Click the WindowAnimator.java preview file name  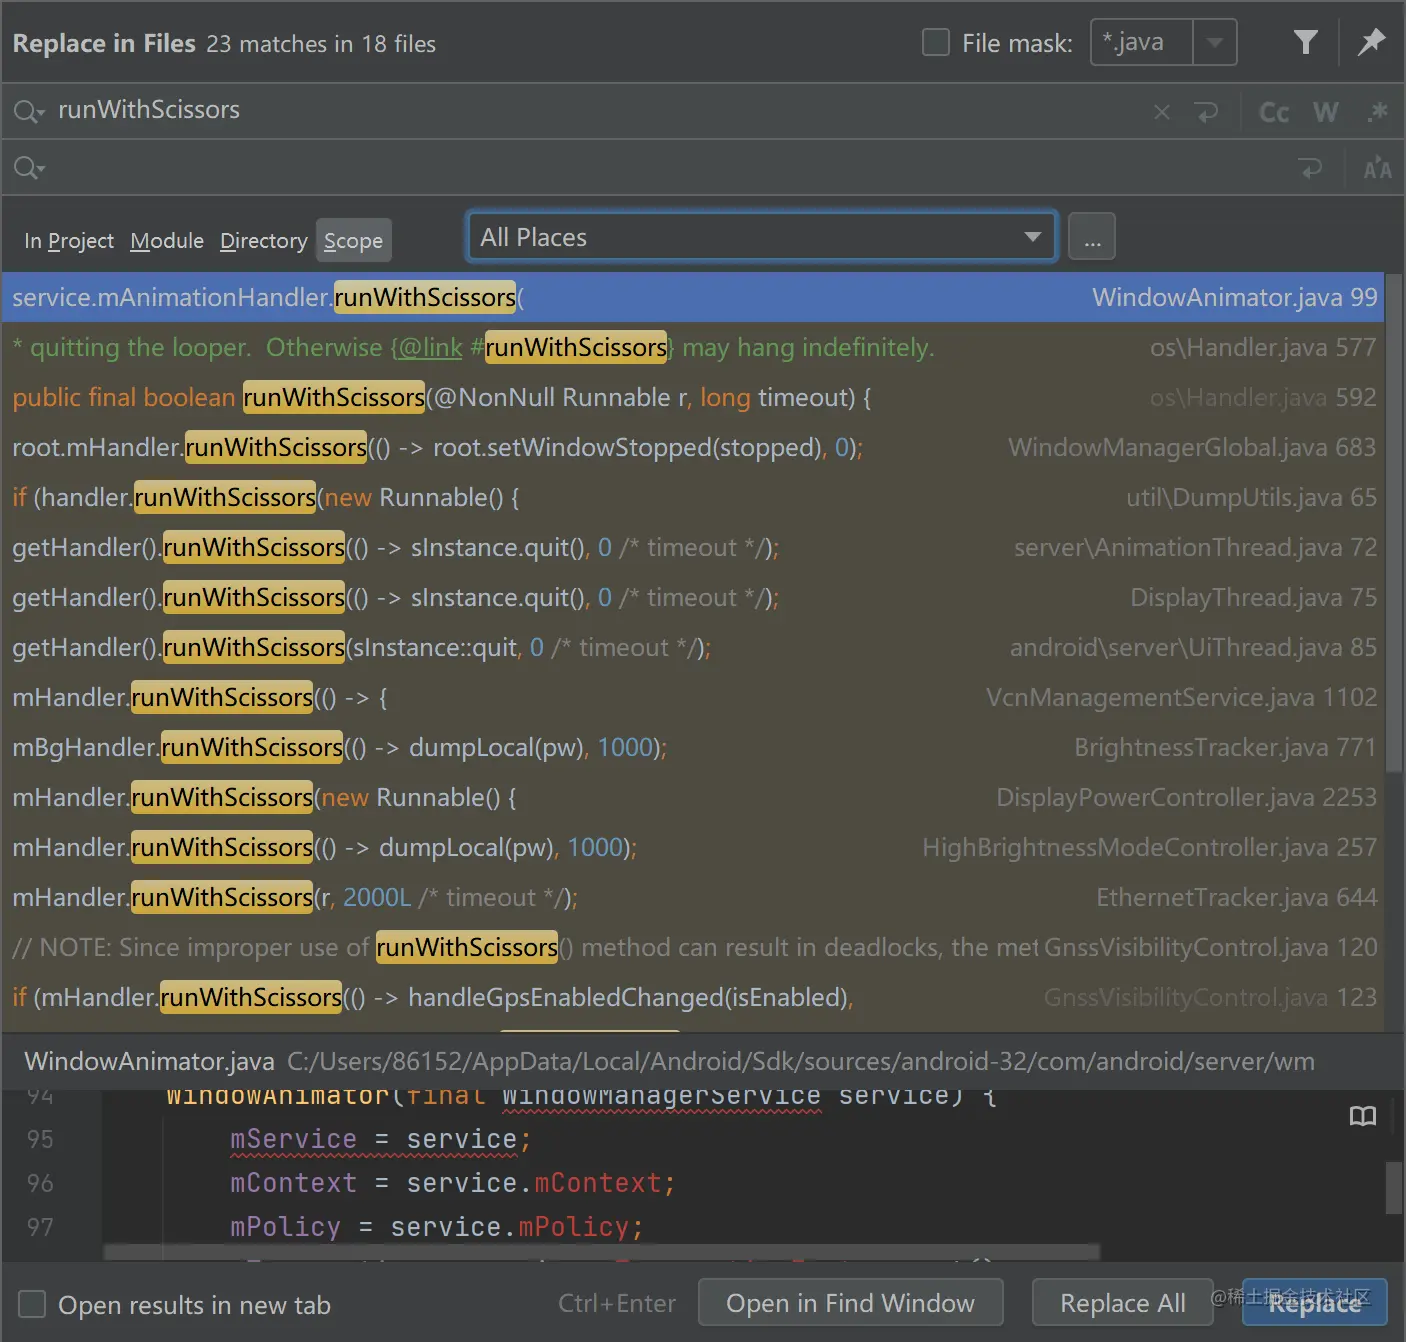(149, 1061)
